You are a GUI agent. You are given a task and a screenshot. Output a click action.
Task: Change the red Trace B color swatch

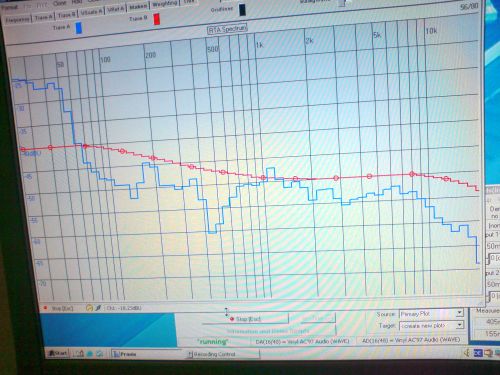[156, 19]
